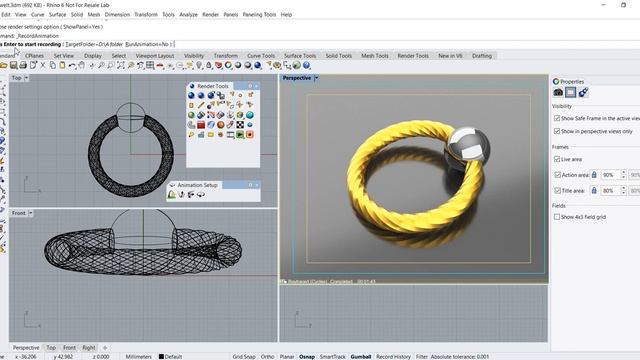Click the multicolor Layers wheel toolbar icon
The image size is (640, 360).
click(228, 65)
